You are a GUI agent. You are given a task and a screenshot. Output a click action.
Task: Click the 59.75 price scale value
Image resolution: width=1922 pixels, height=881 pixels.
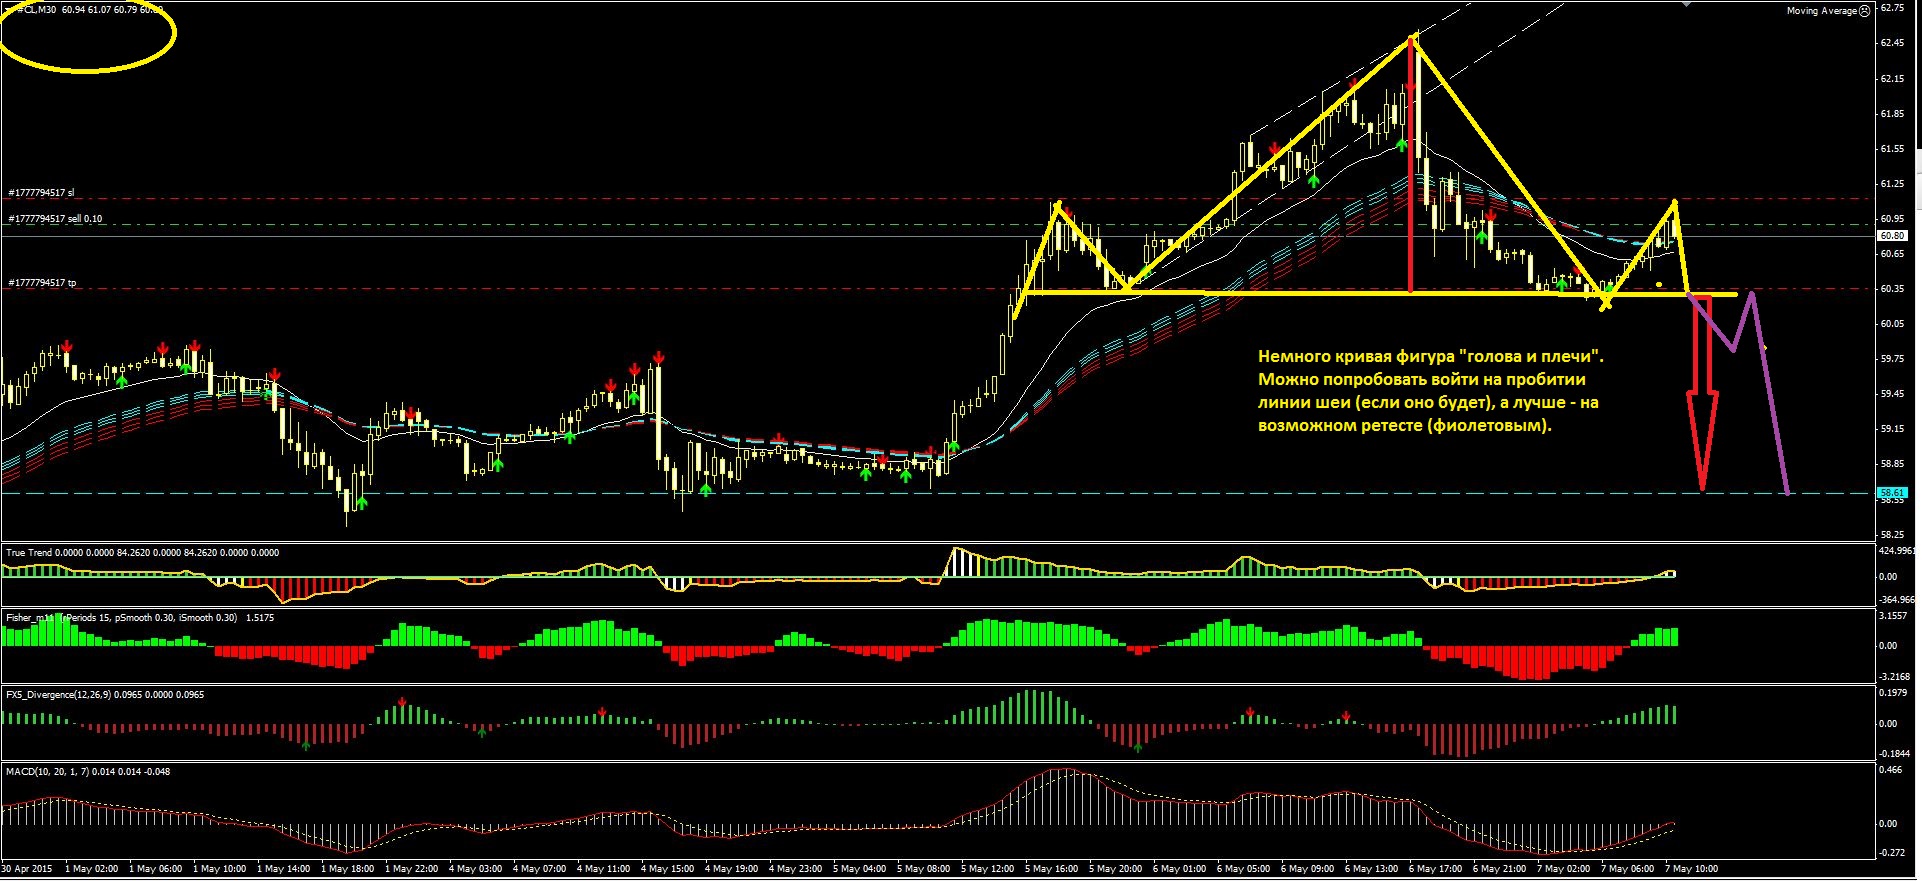pyautogui.click(x=1892, y=359)
